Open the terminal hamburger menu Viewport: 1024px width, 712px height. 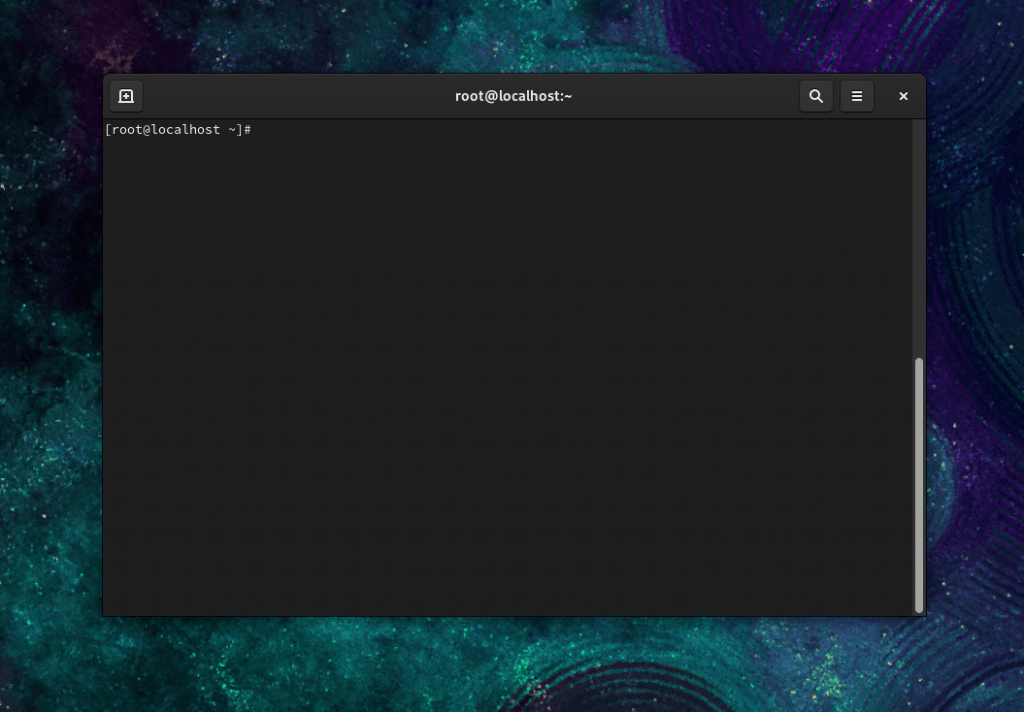(x=857, y=96)
